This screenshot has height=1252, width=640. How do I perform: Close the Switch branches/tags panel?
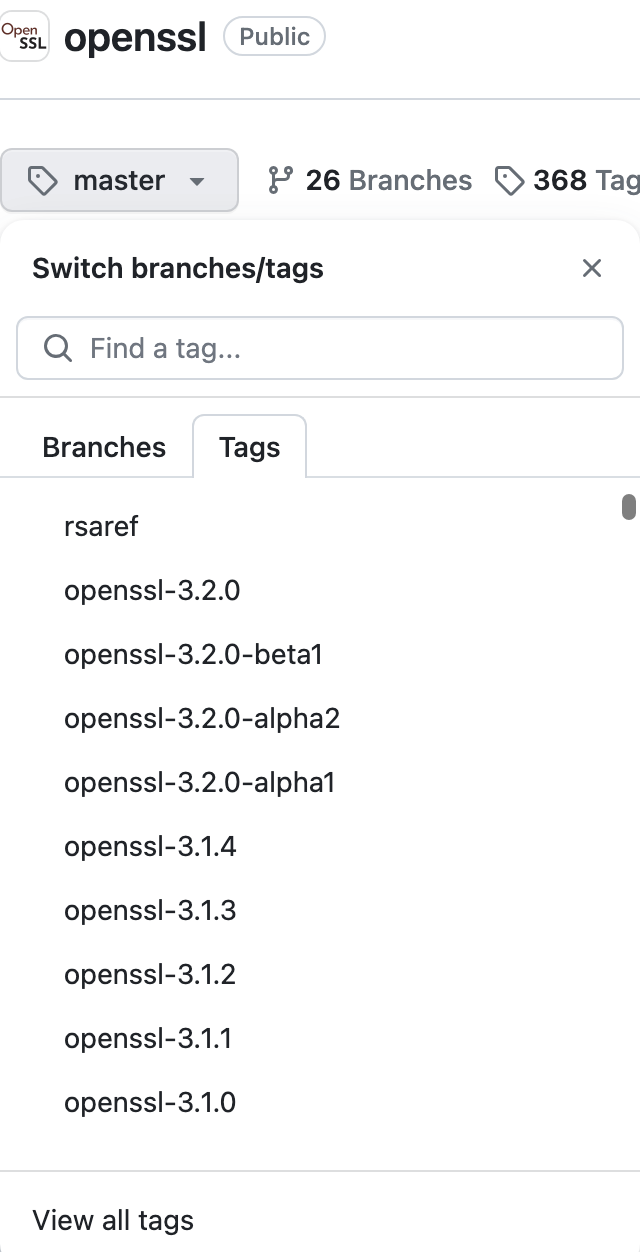(592, 268)
